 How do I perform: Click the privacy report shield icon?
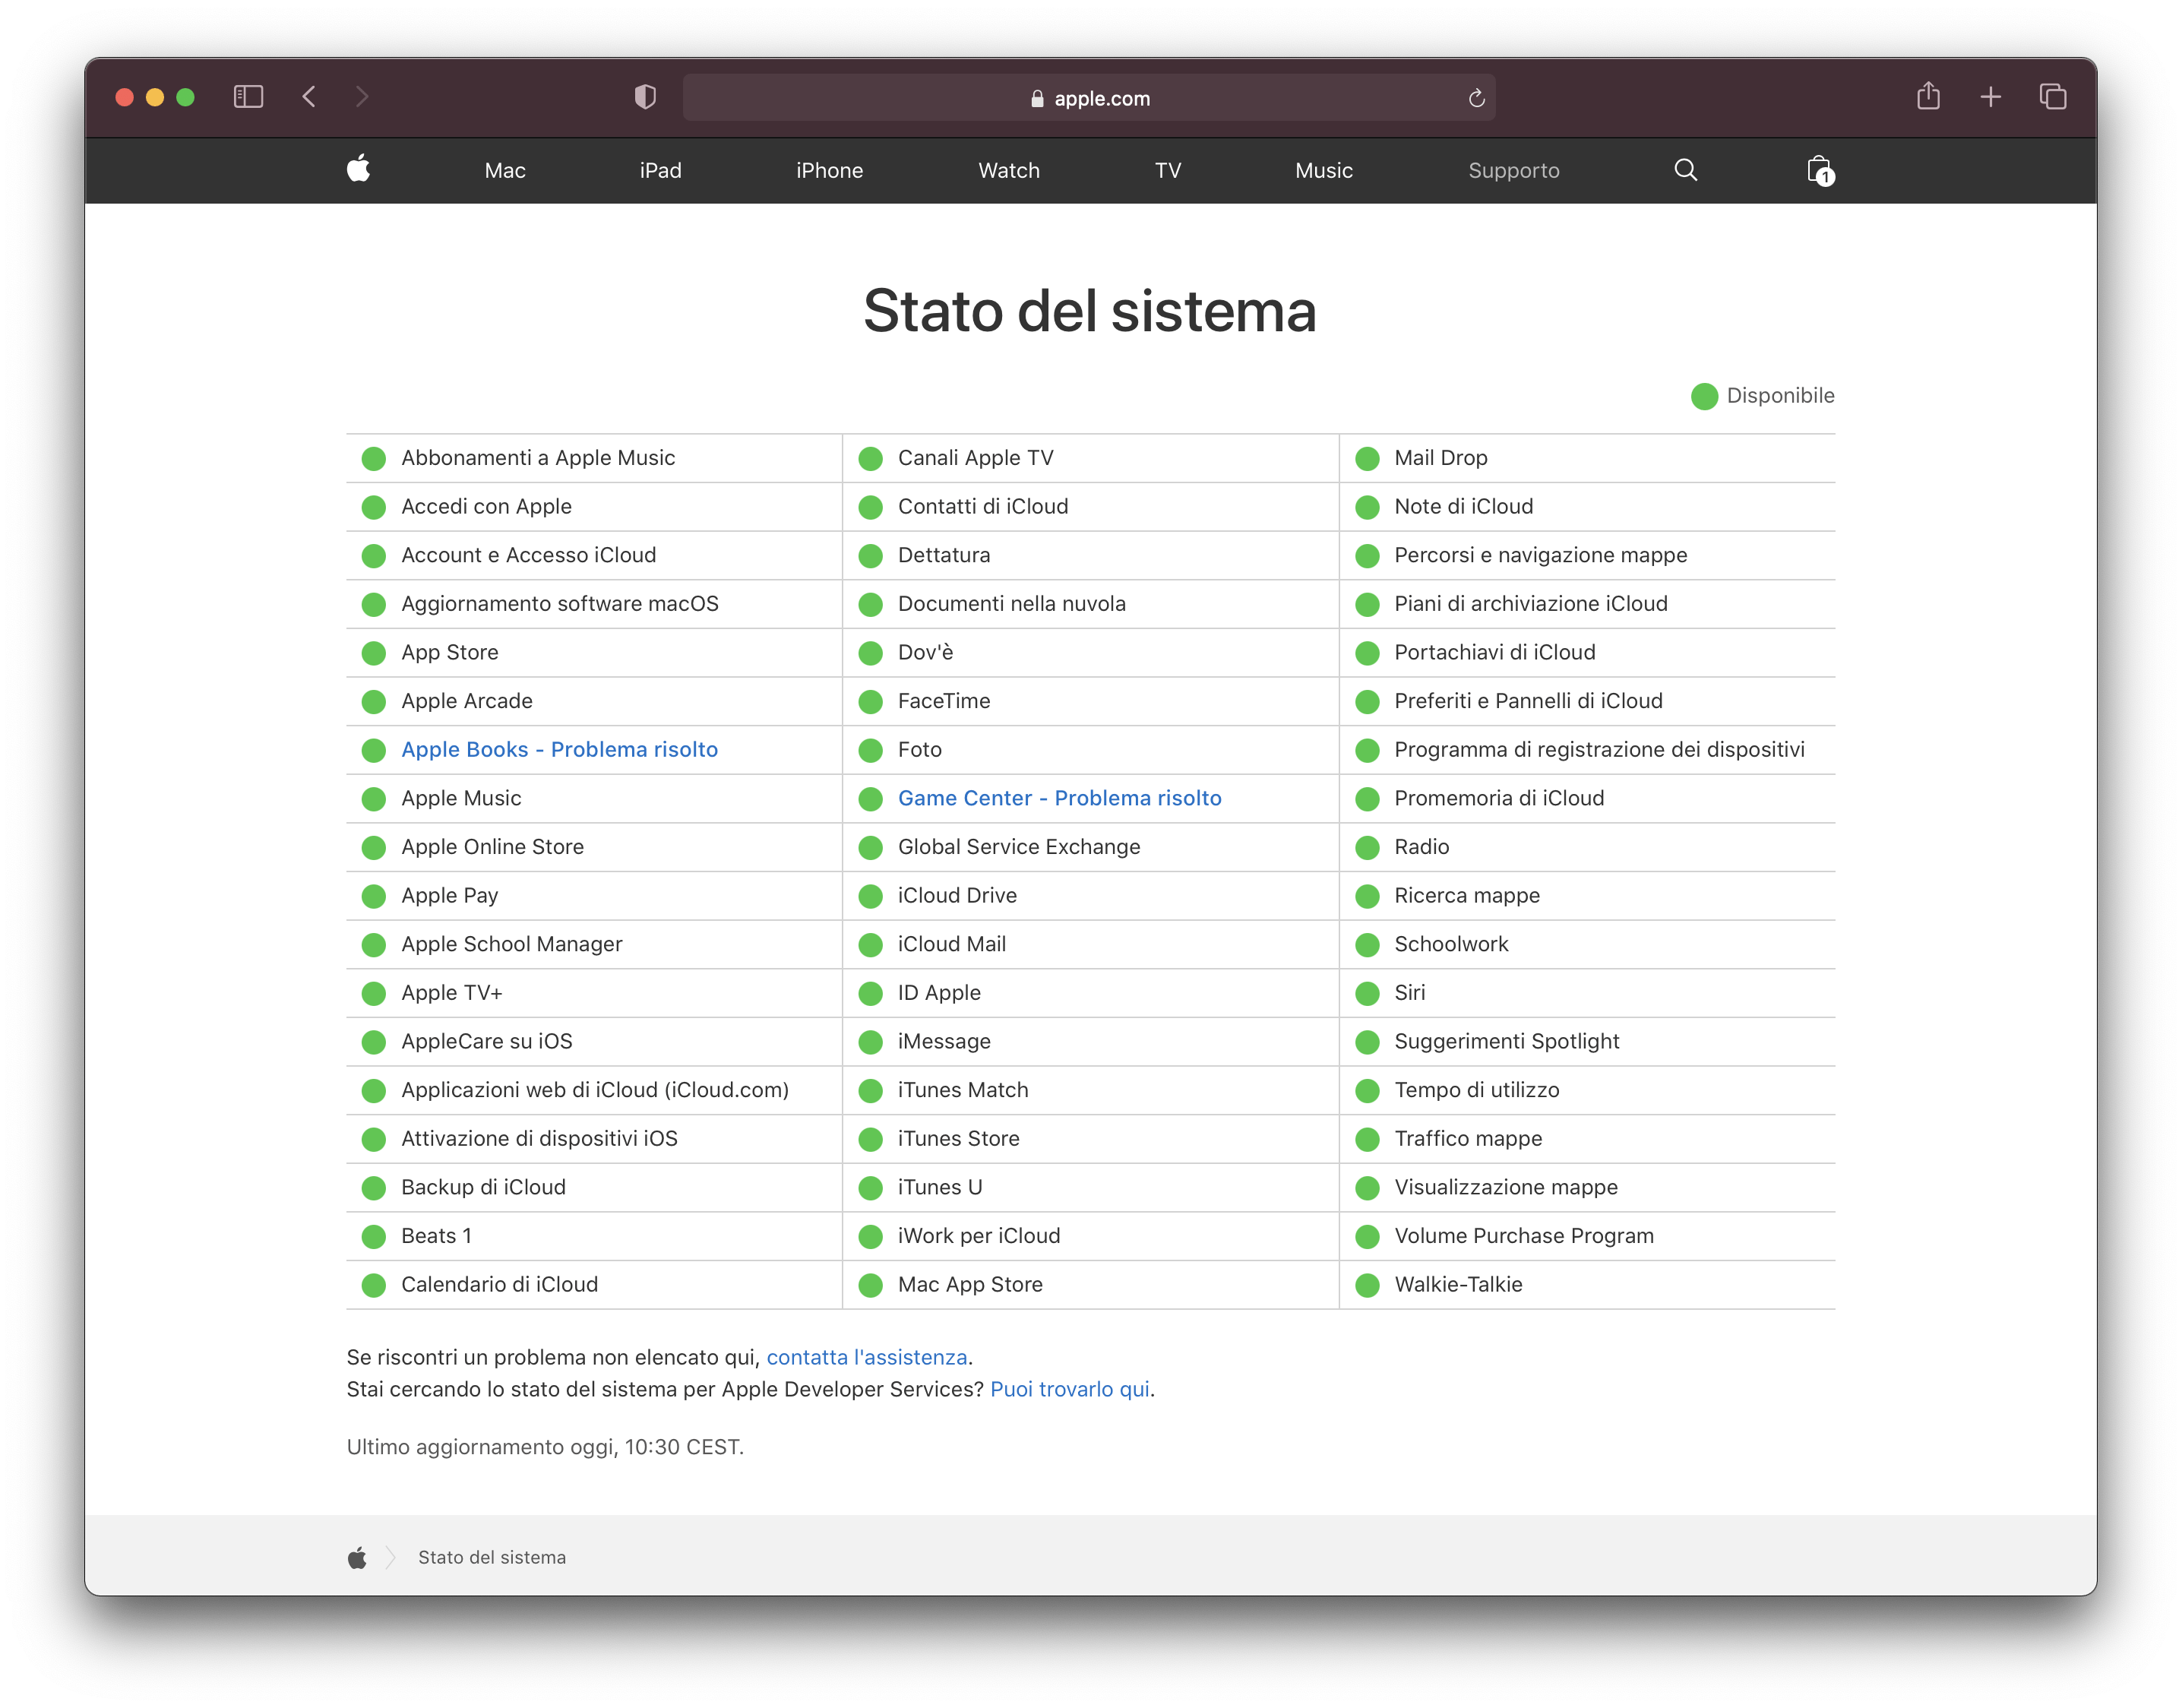pos(645,97)
